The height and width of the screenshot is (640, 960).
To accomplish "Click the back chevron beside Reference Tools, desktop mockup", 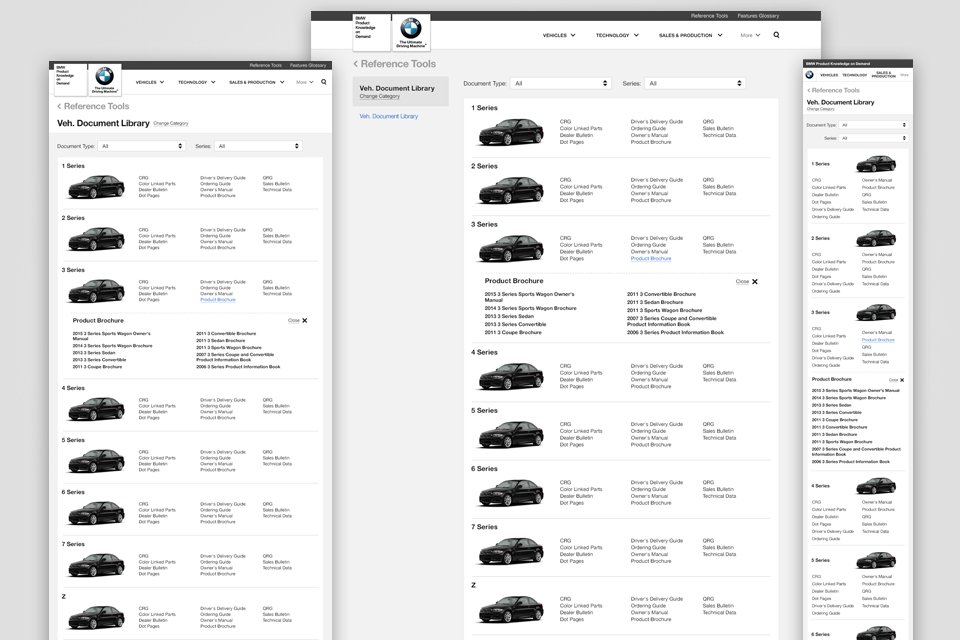I will tap(356, 64).
